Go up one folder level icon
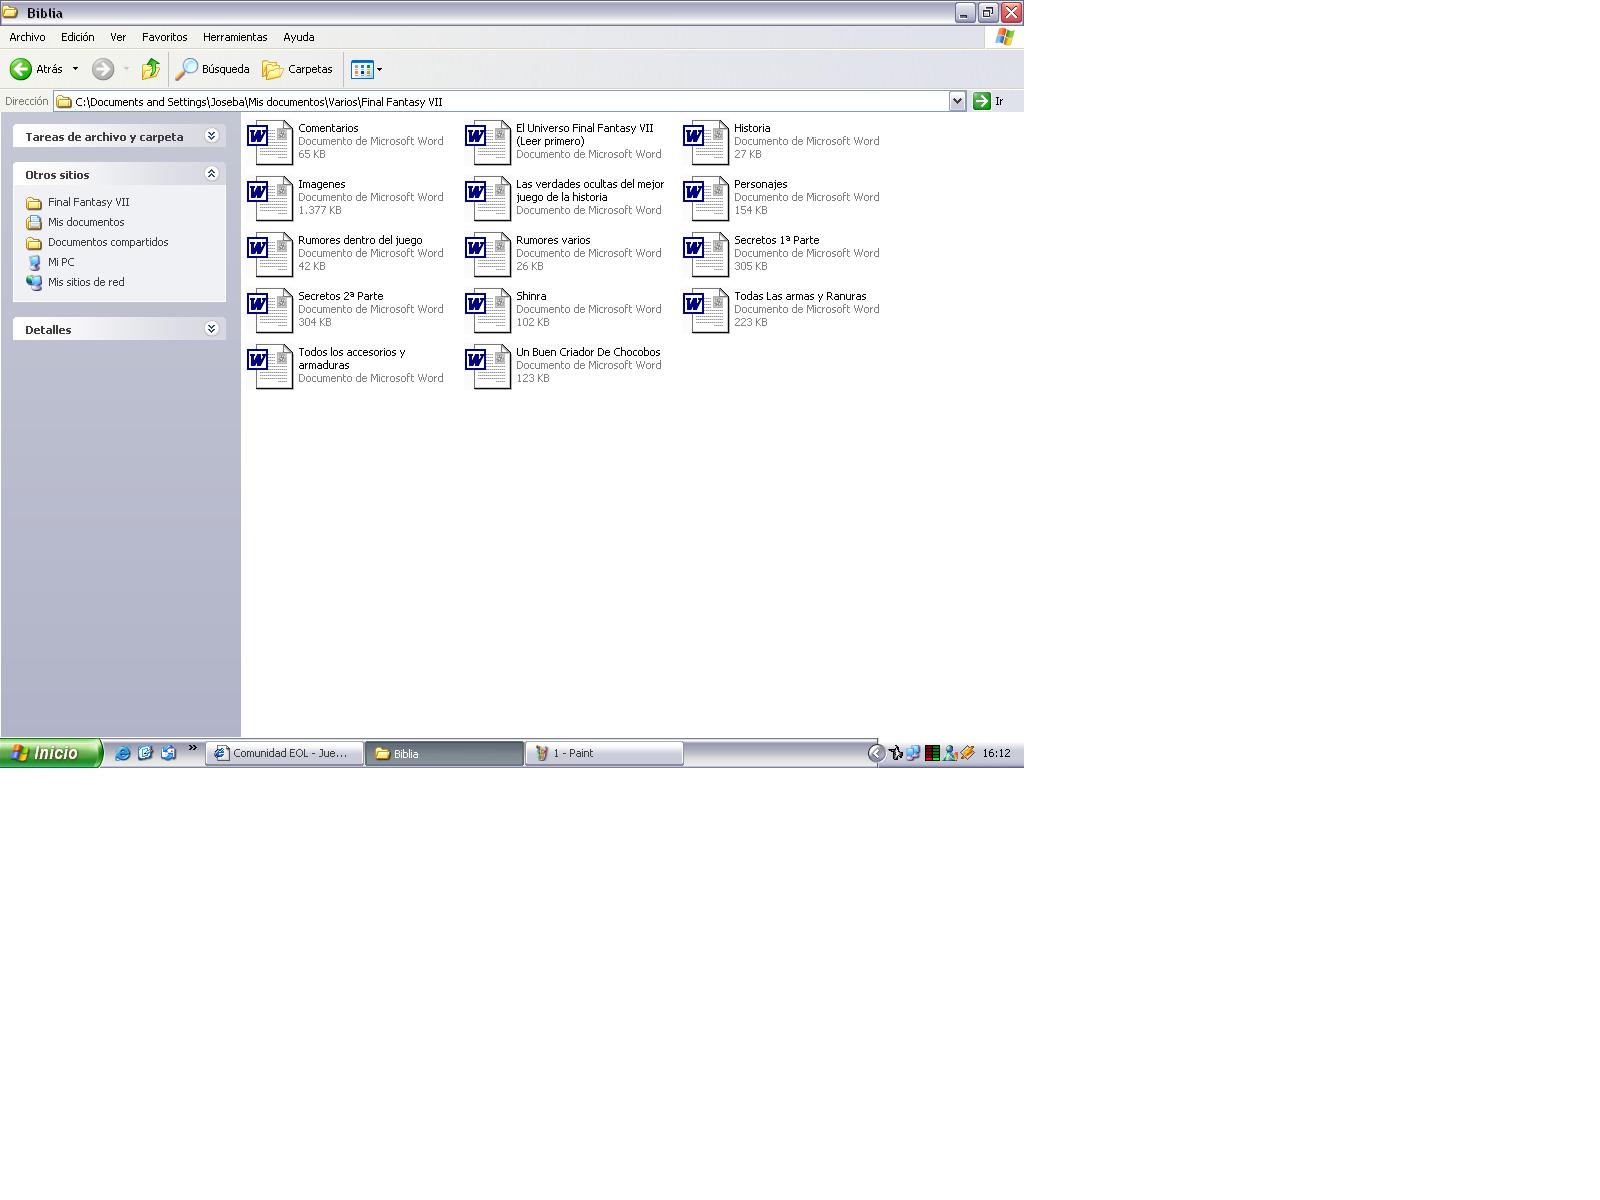Viewport: 1600px width, 1200px height. [151, 69]
